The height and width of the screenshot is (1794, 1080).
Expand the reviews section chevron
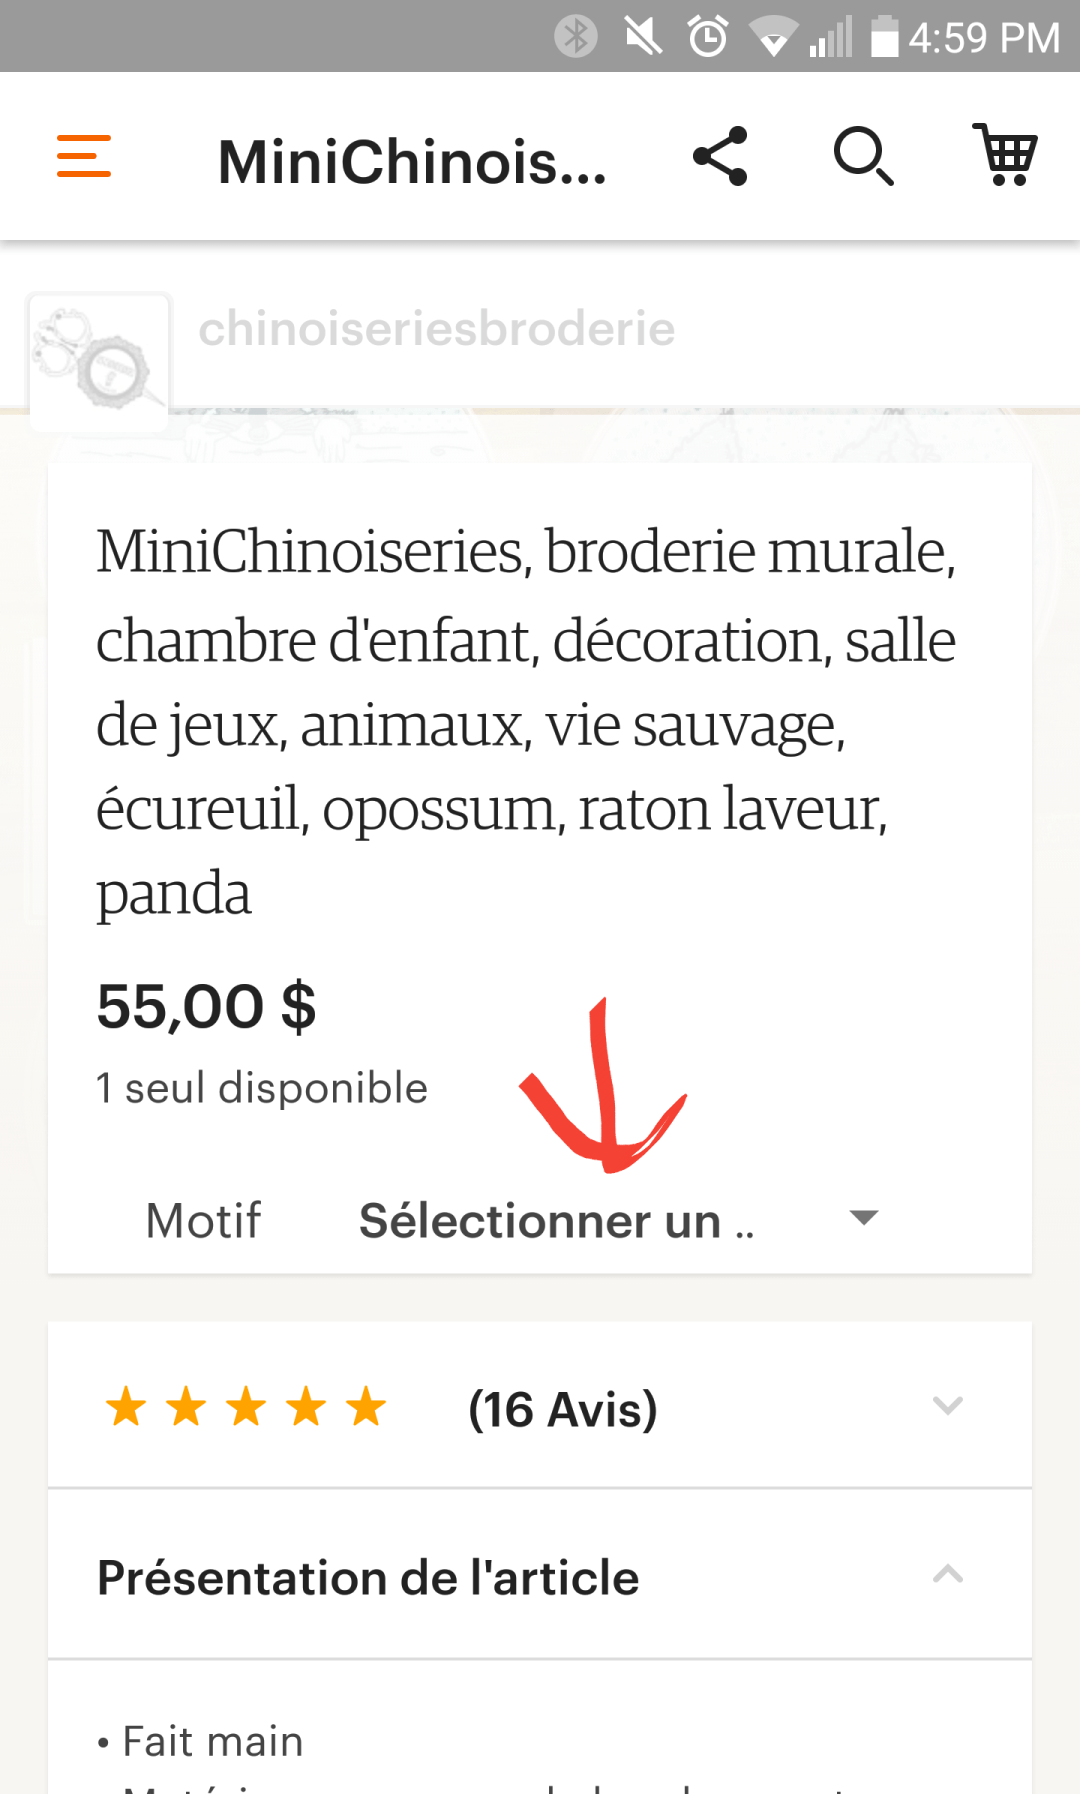(947, 1406)
